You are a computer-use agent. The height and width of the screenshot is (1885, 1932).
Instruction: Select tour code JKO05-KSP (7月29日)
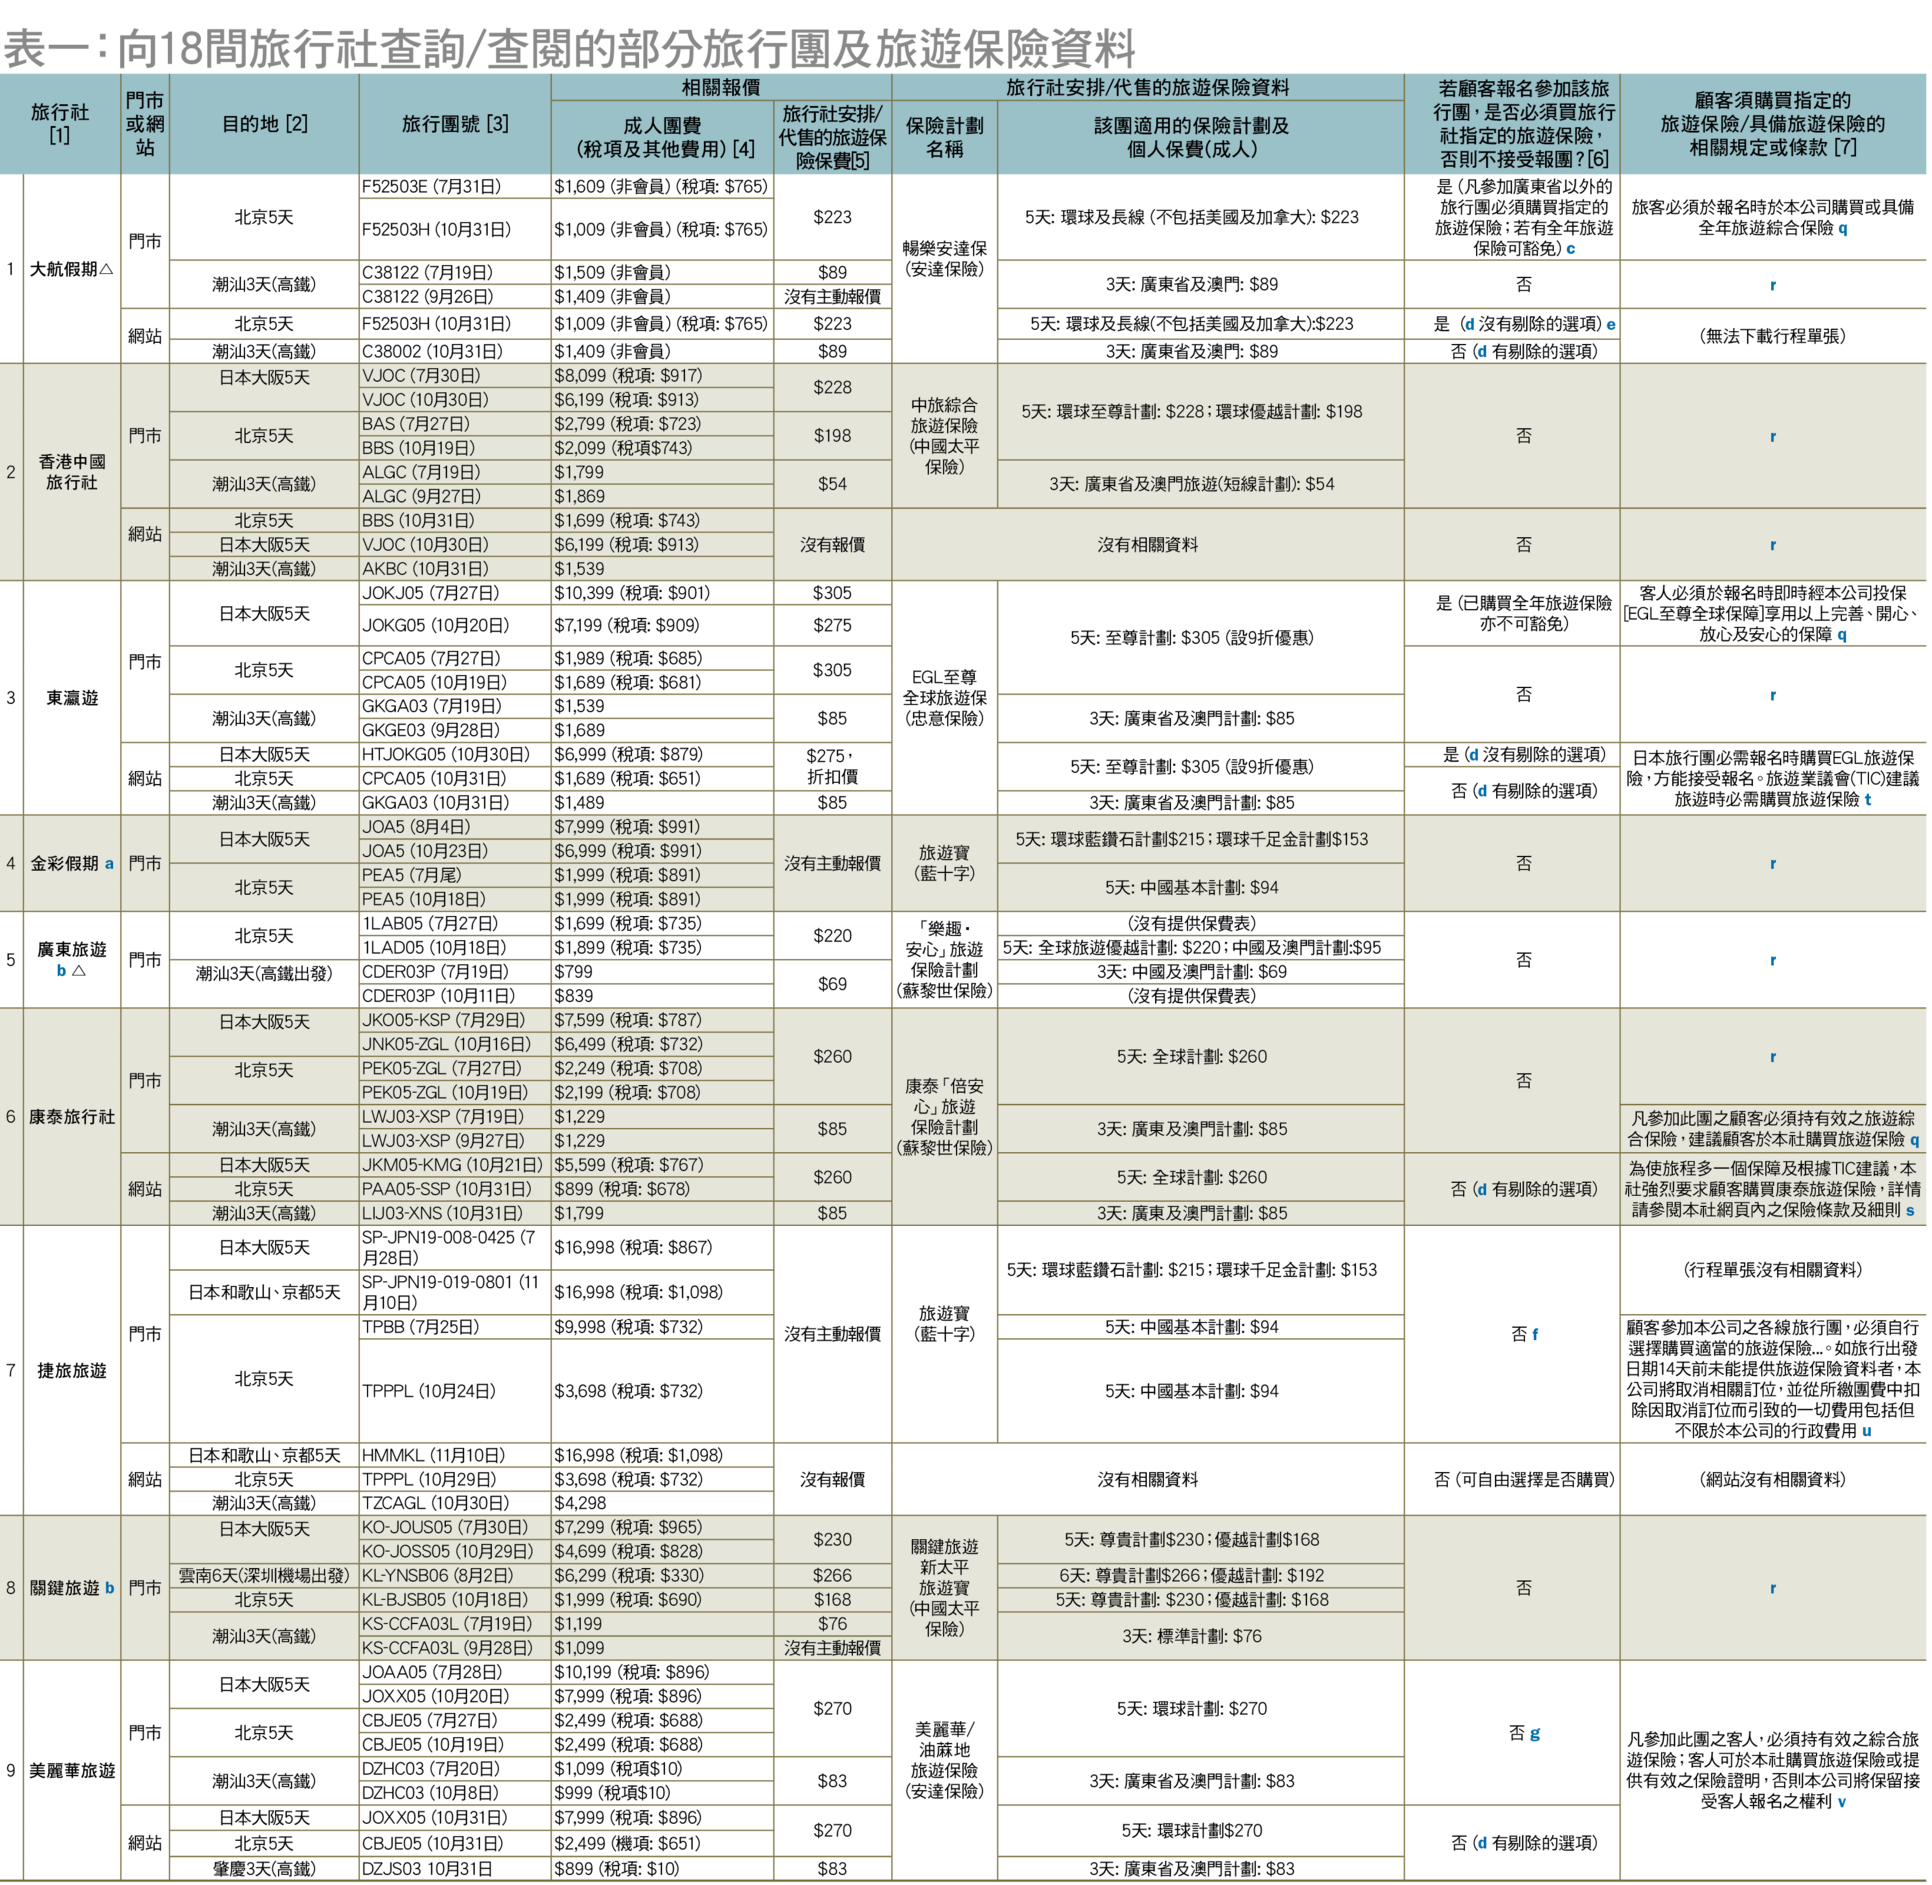click(443, 1020)
